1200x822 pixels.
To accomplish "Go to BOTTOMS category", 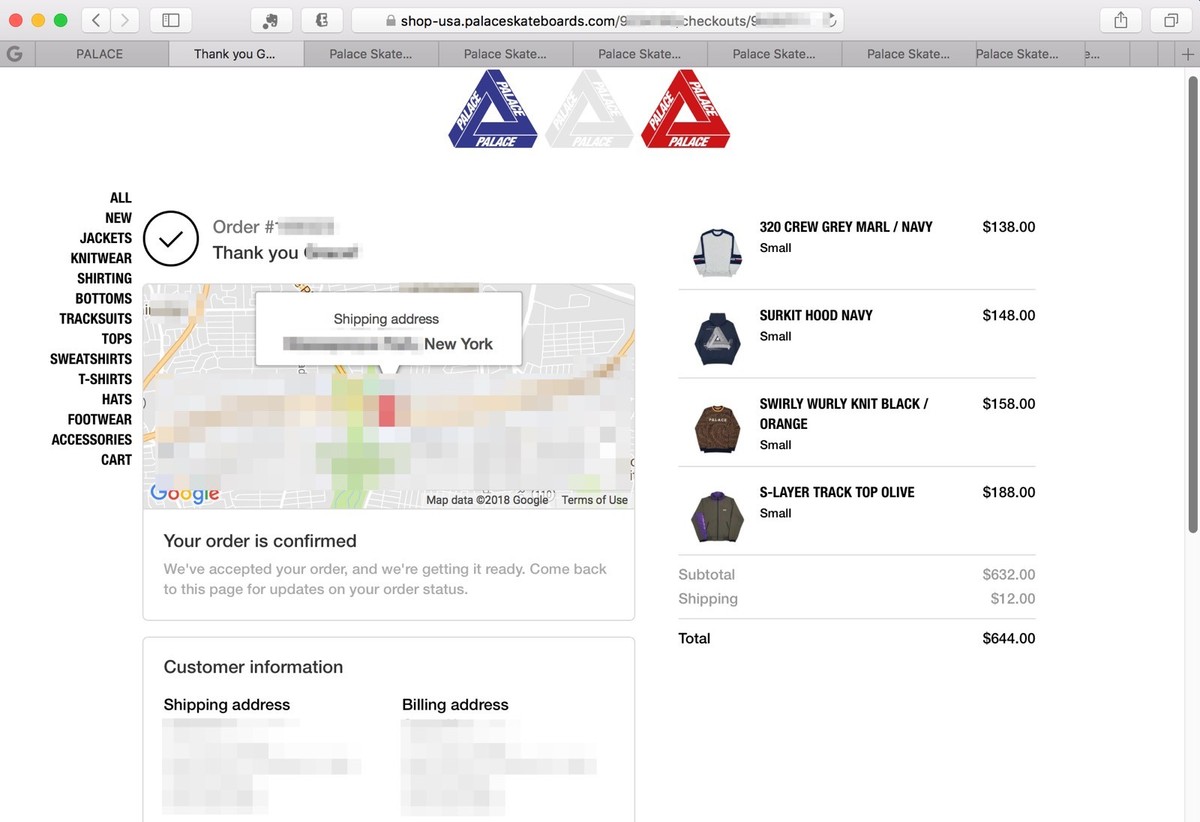I will pyautogui.click(x=104, y=298).
